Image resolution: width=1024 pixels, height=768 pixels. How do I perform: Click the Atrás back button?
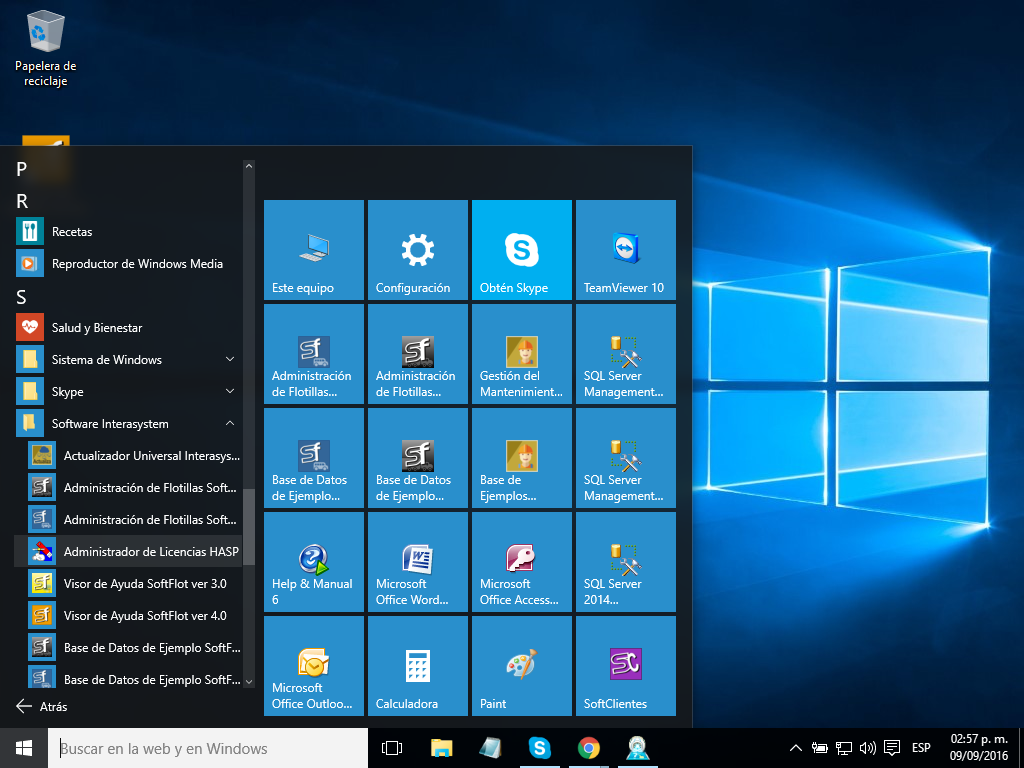tap(42, 706)
